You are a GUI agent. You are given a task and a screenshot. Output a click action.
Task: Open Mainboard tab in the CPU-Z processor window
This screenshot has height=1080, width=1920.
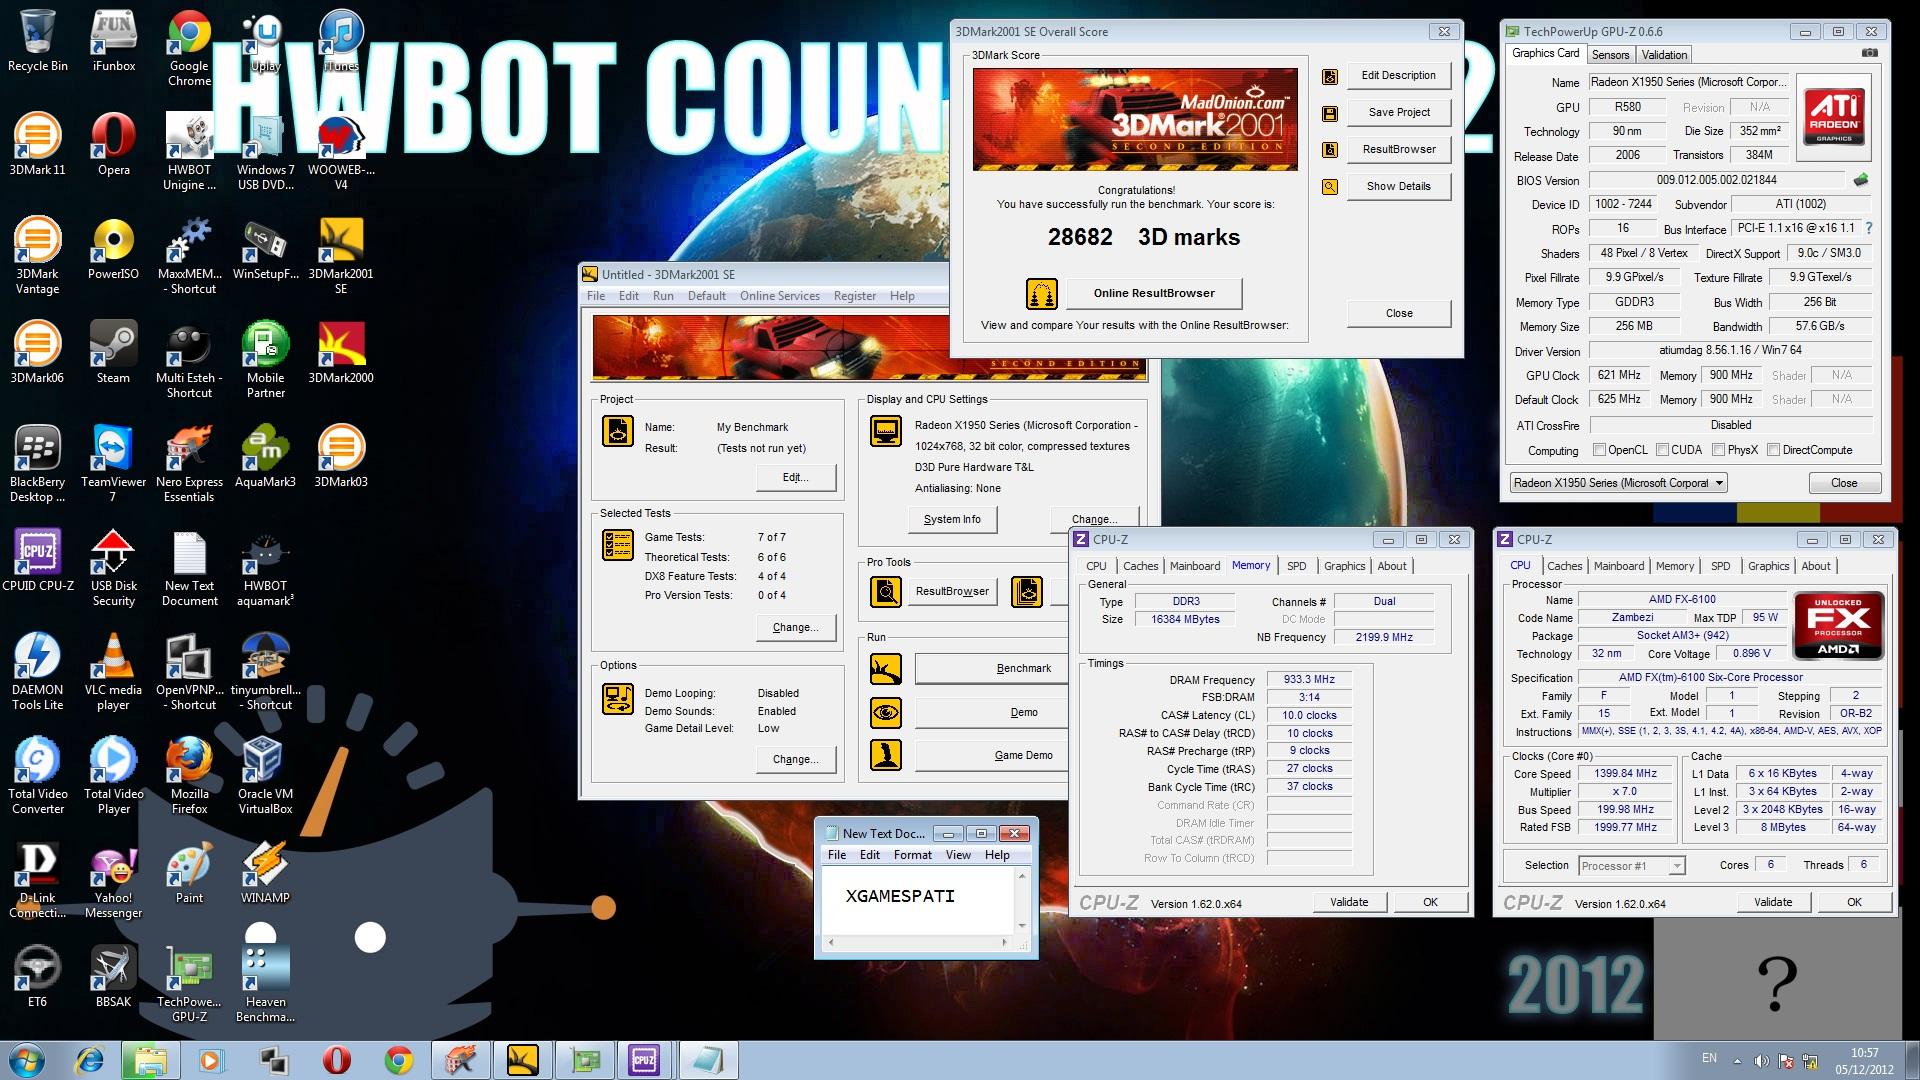click(x=1618, y=566)
